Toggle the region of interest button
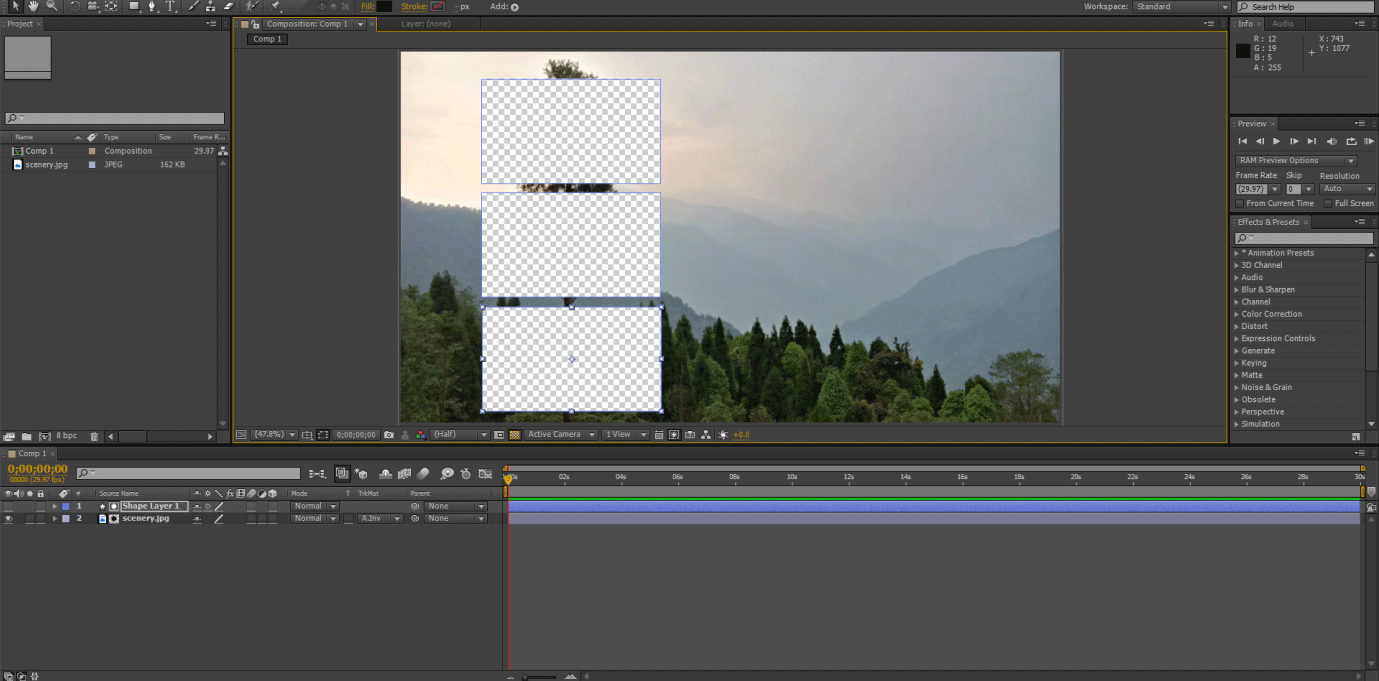The width and height of the screenshot is (1379, 681). coord(499,434)
